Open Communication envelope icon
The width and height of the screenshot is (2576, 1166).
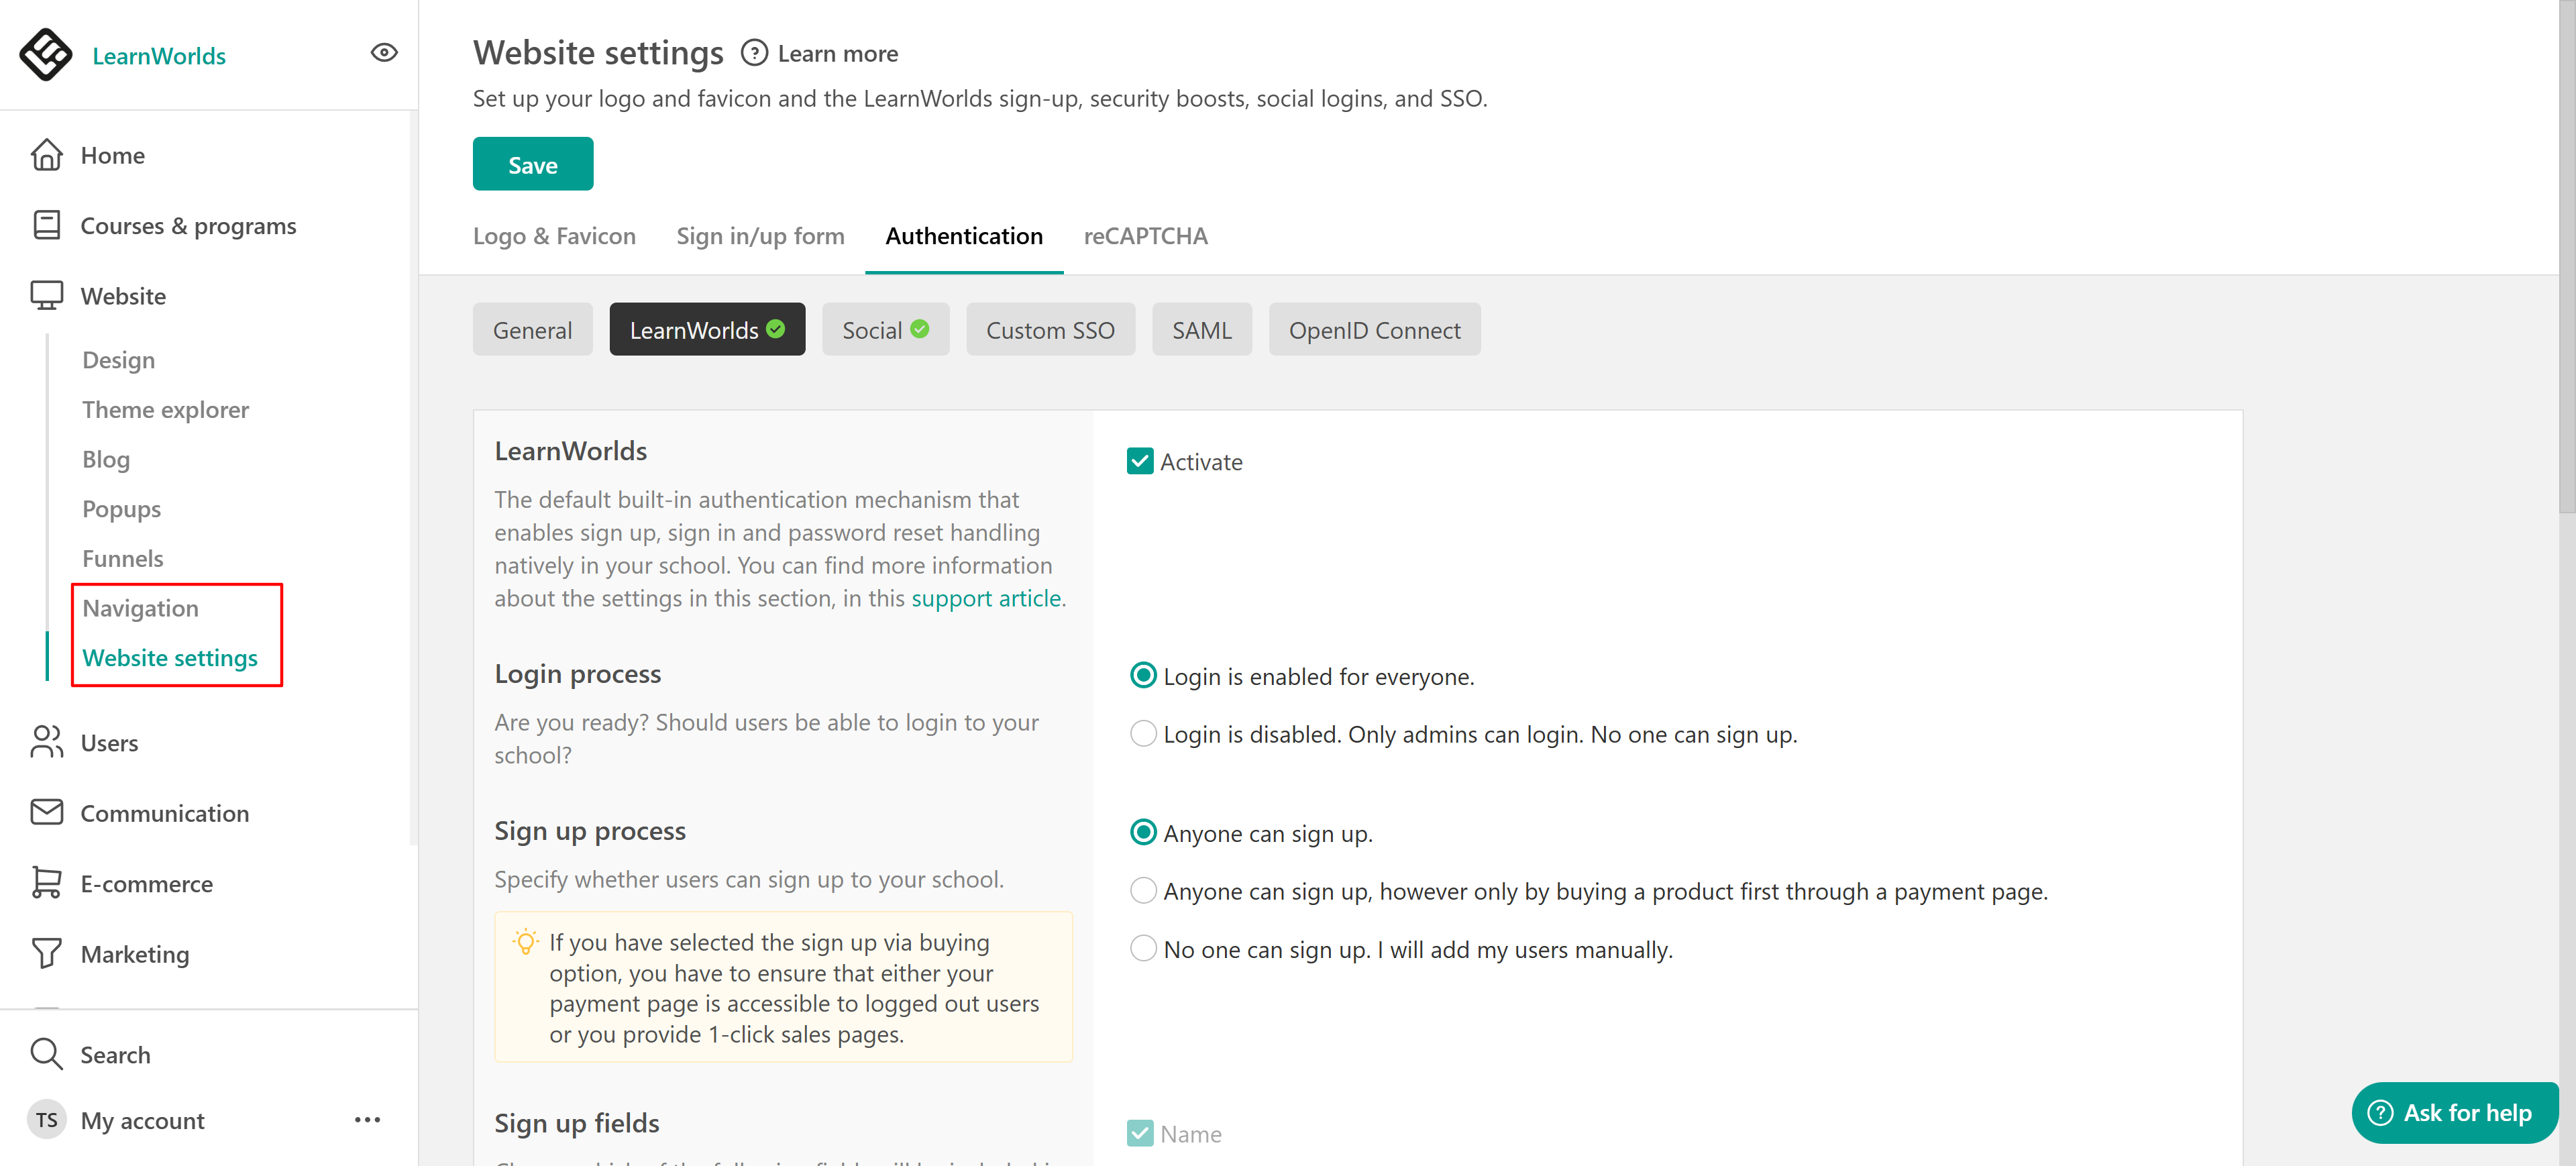46,812
